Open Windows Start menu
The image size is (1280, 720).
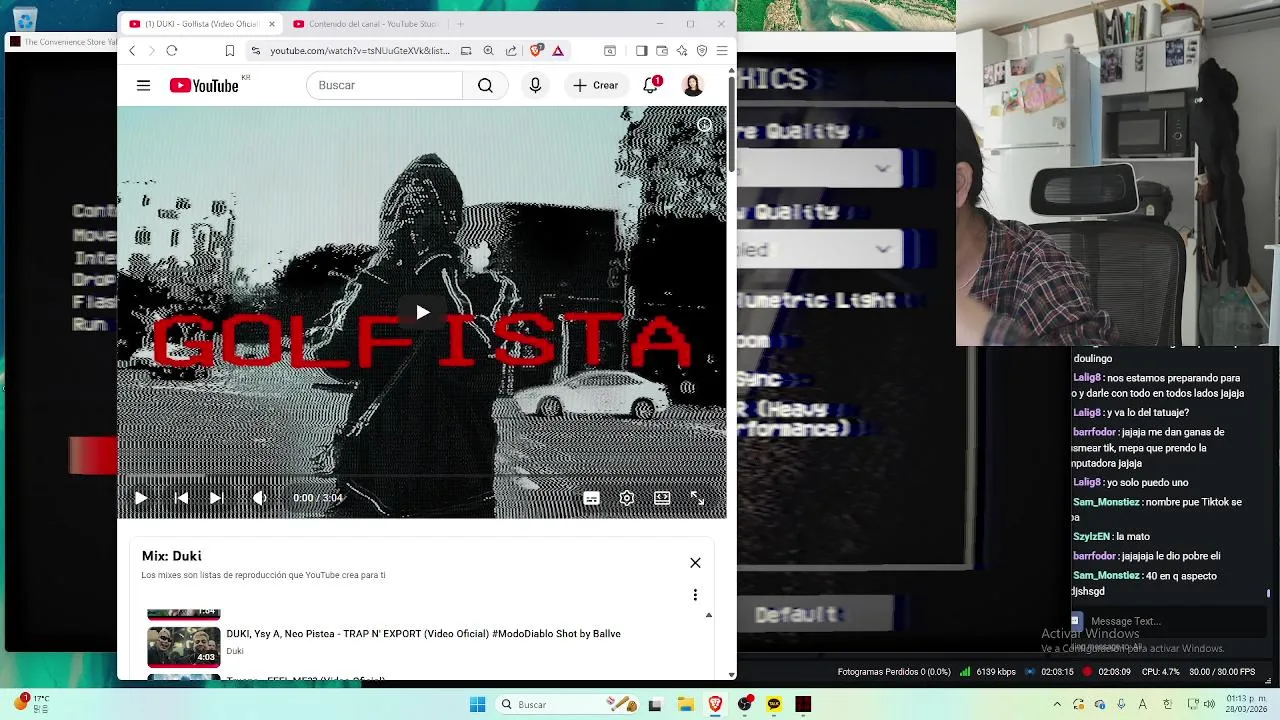(477, 705)
